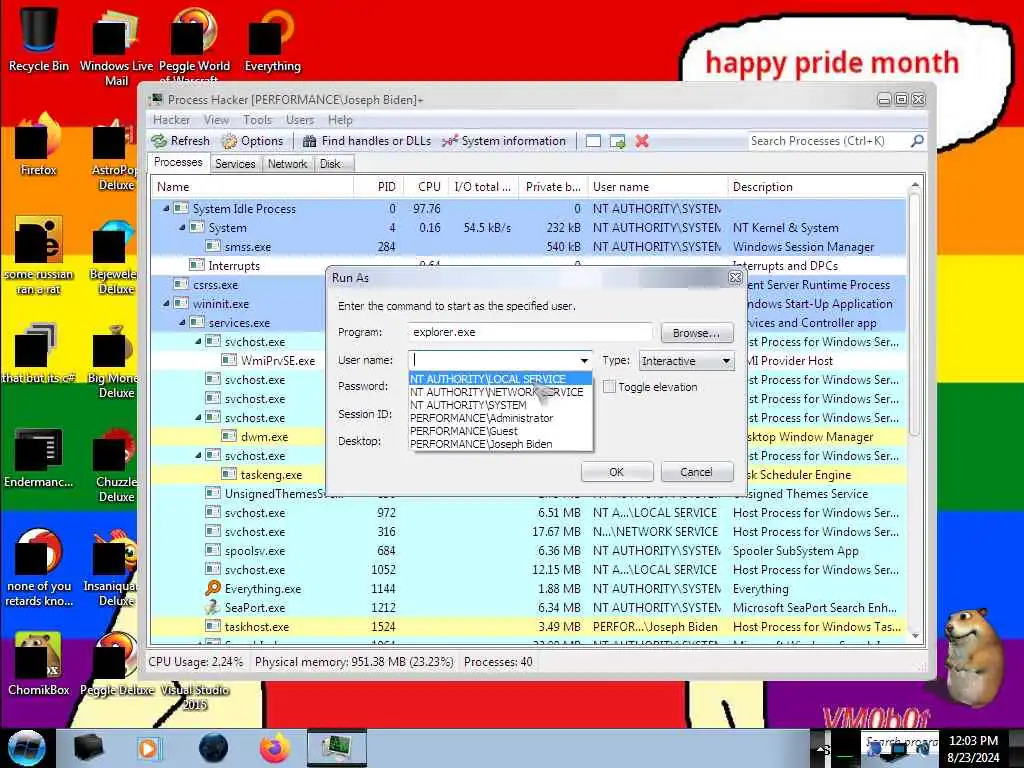Viewport: 1024px width, 768px height.
Task: Close the Run As dialog
Action: (735, 278)
